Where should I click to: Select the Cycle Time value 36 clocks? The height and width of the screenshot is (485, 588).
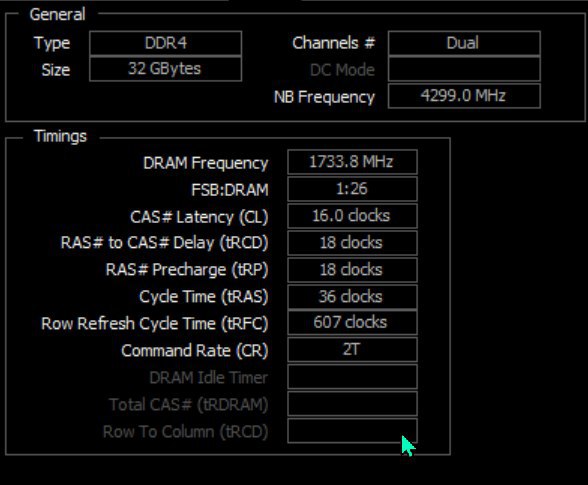tap(352, 297)
